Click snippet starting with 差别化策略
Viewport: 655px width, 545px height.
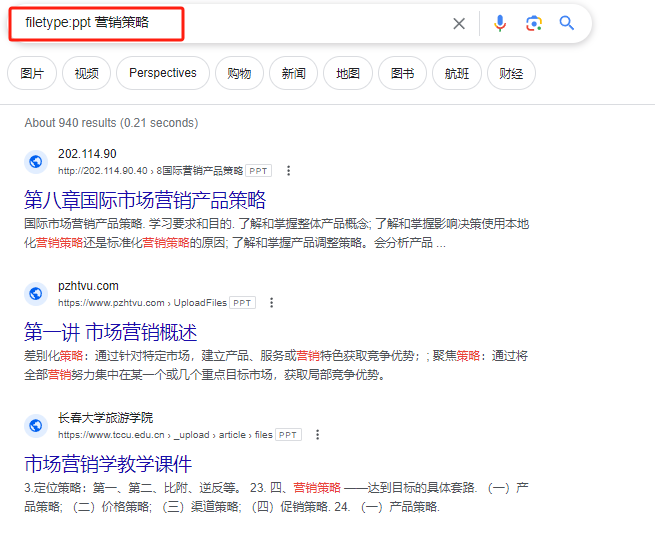(276, 365)
